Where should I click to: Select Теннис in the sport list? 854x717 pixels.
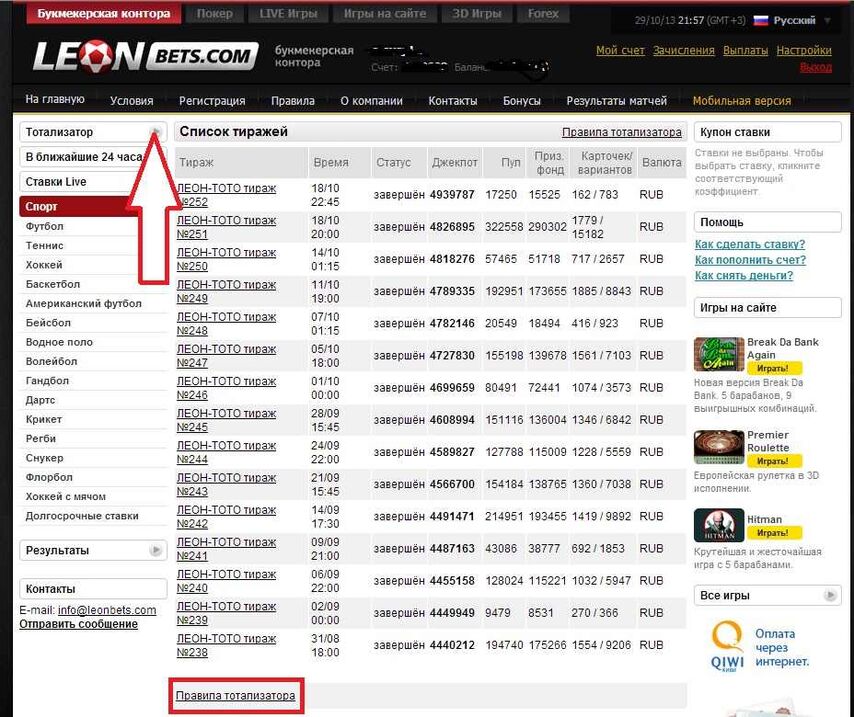(x=45, y=245)
